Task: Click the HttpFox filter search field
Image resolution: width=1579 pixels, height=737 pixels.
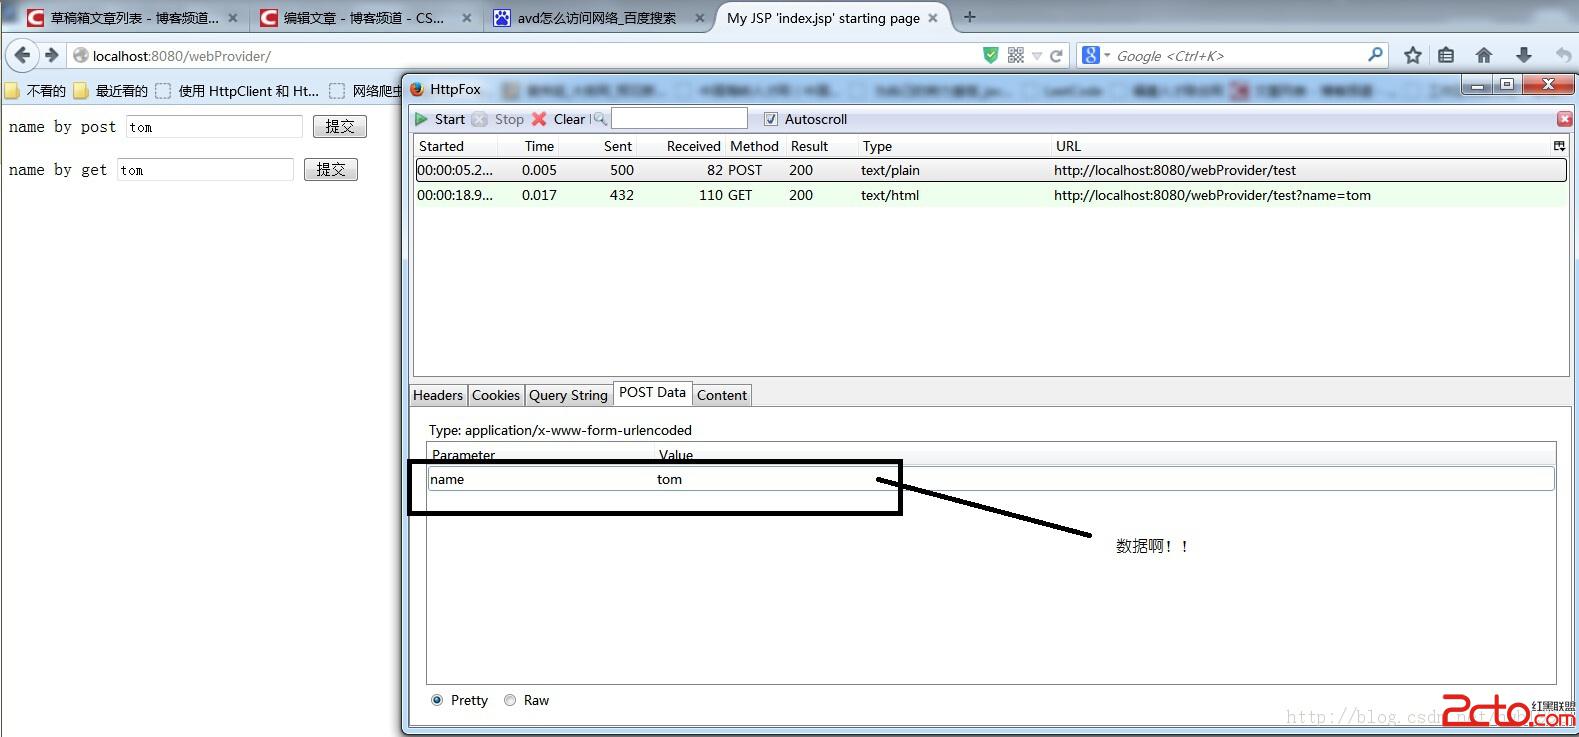Action: tap(679, 119)
